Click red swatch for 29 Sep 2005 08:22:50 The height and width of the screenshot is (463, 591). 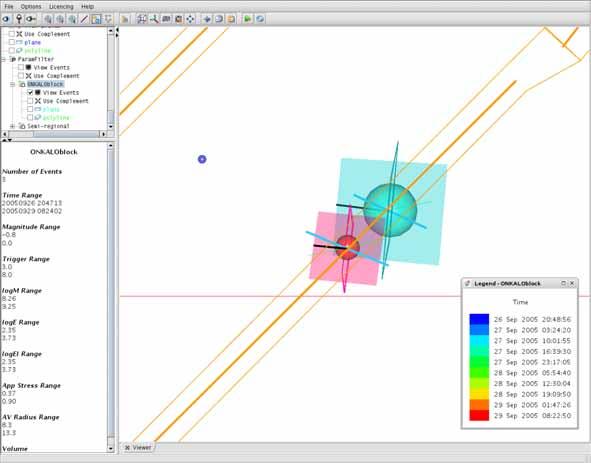point(479,415)
